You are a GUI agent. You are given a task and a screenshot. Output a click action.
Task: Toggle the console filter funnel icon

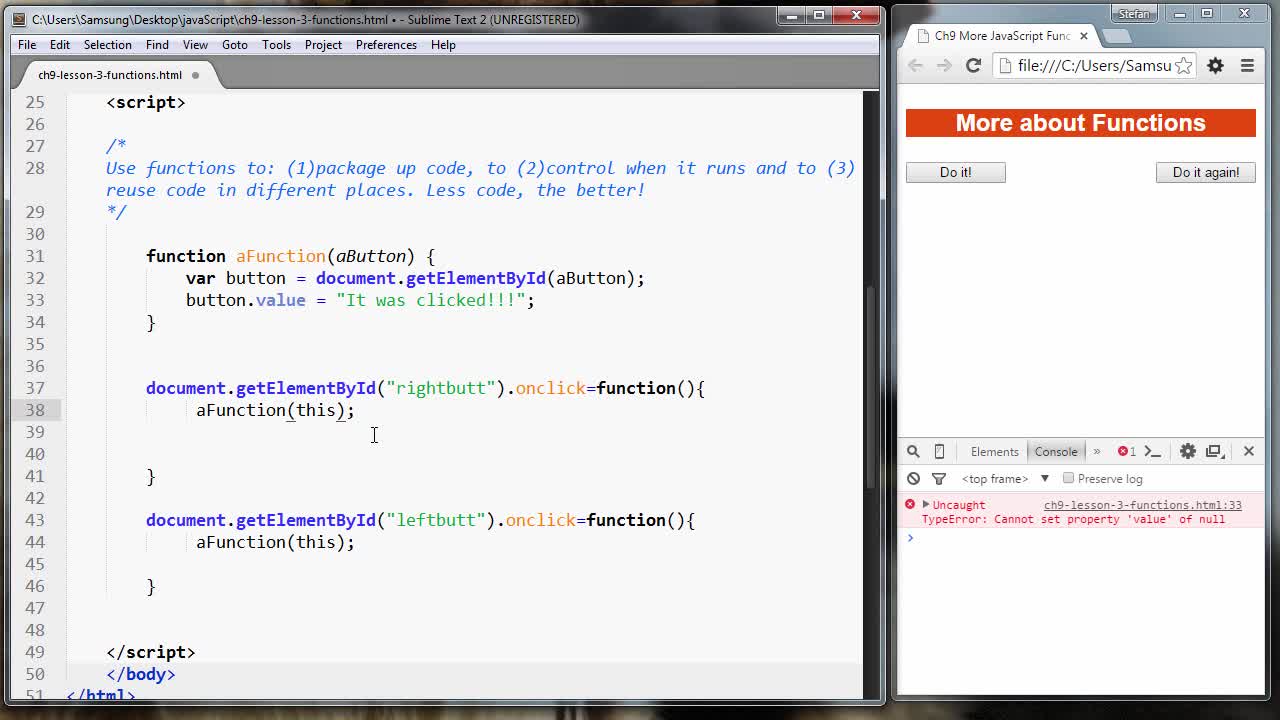tap(939, 479)
